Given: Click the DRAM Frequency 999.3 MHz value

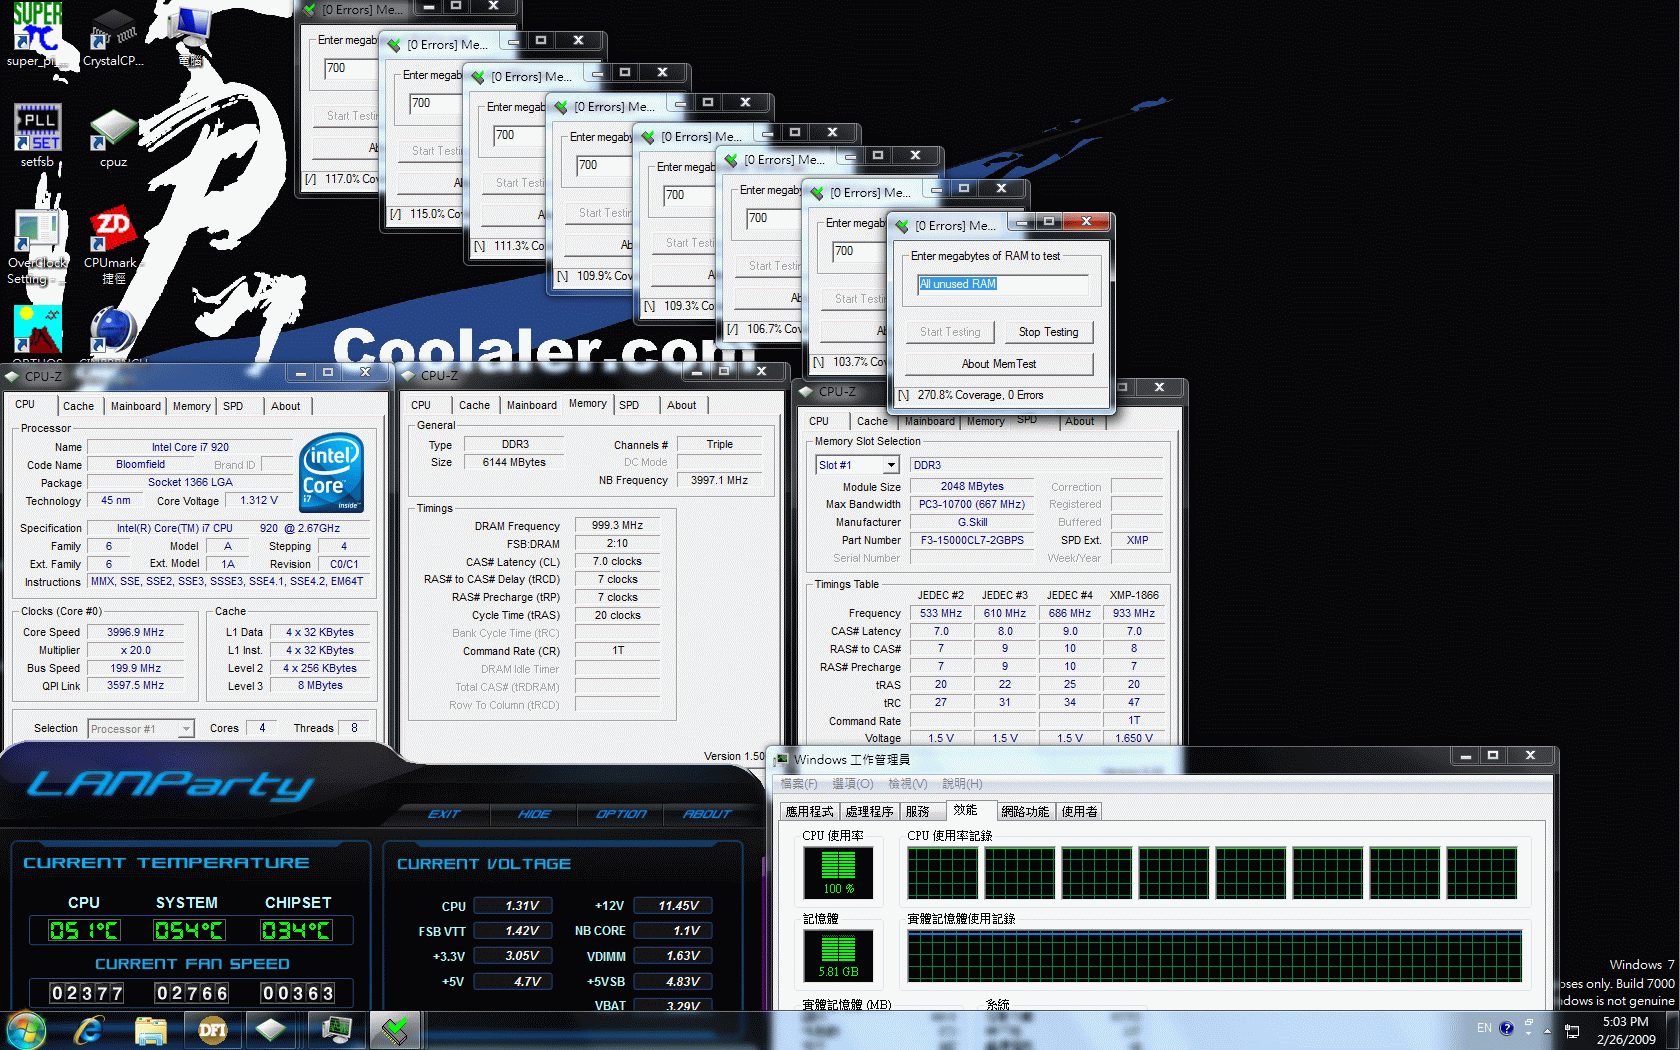Looking at the screenshot, I should pyautogui.click(x=617, y=525).
